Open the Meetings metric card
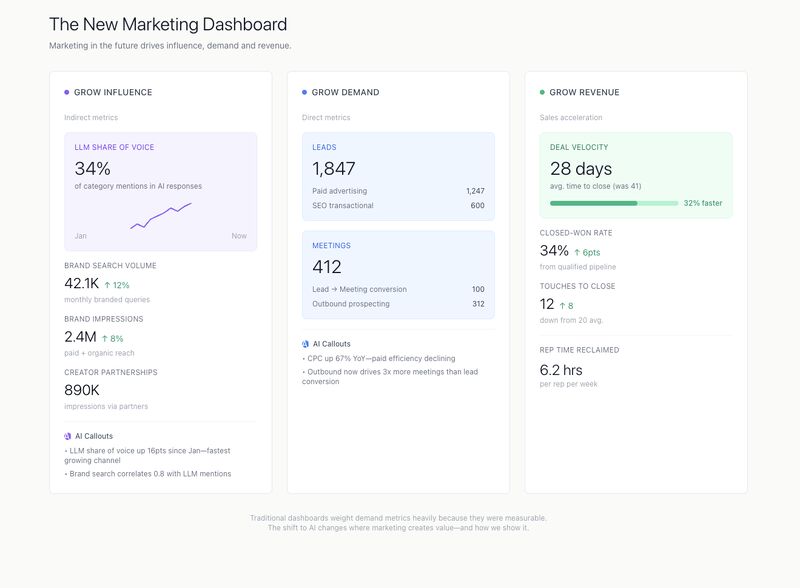This screenshot has height=588, width=800. click(398, 274)
